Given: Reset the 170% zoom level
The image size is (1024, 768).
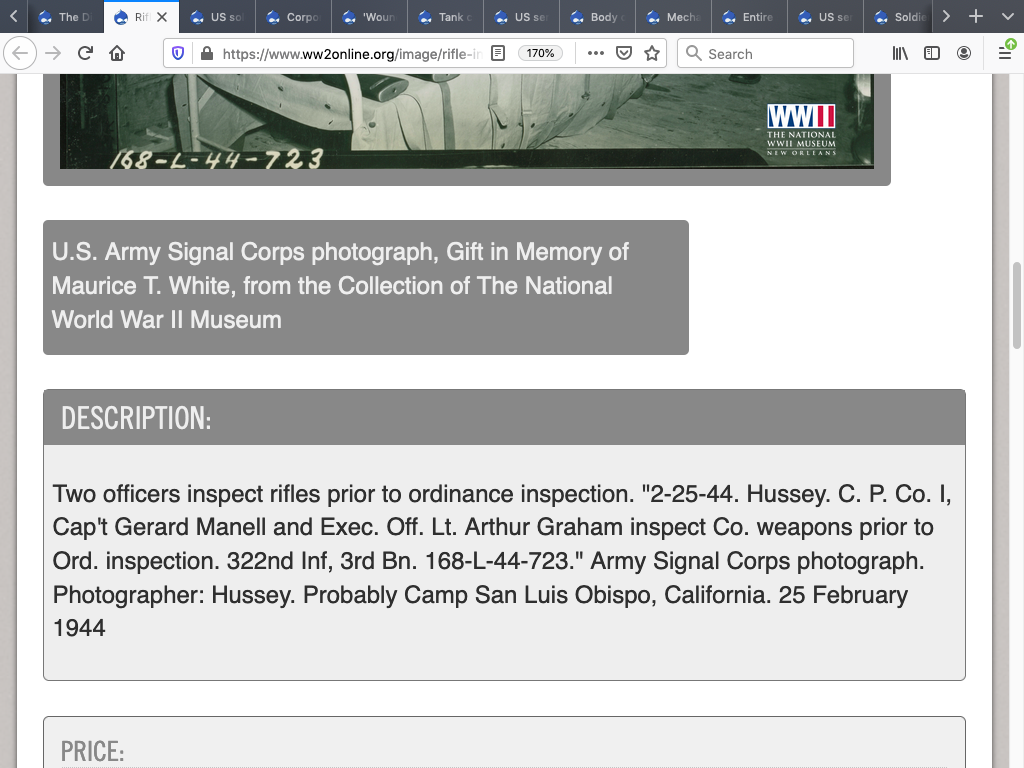Looking at the screenshot, I should pyautogui.click(x=541, y=54).
